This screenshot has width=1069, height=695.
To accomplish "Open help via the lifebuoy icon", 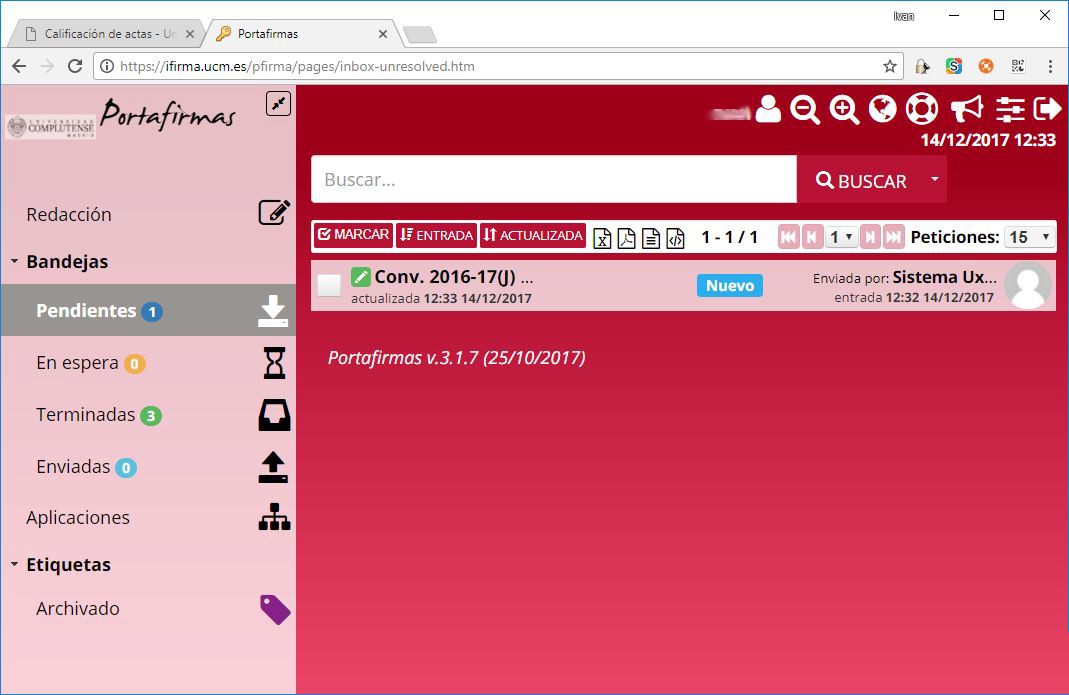I will [921, 108].
